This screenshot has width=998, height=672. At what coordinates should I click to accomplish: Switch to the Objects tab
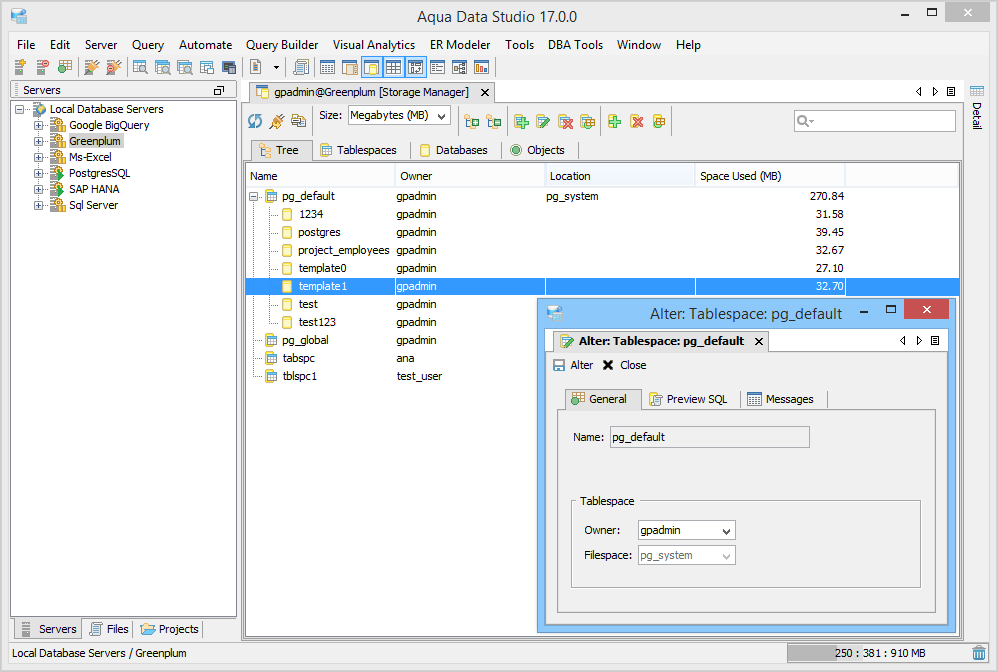click(538, 150)
